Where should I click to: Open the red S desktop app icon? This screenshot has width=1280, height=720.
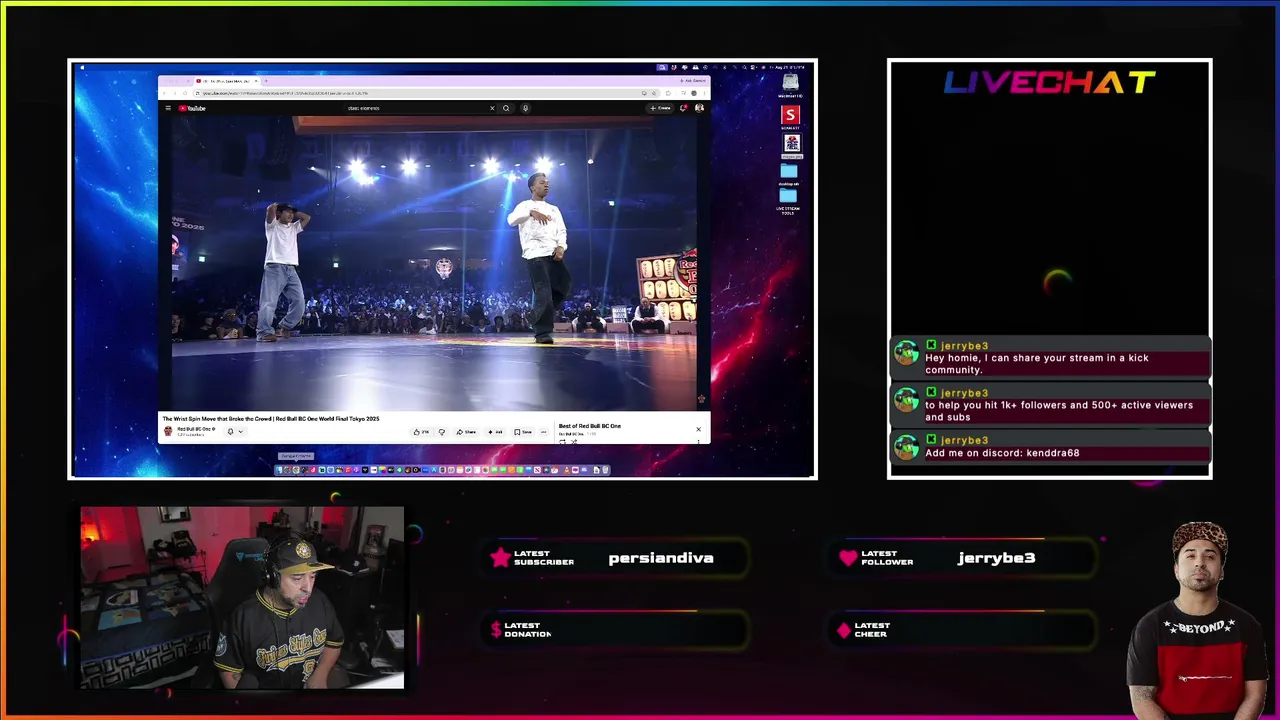(x=790, y=115)
